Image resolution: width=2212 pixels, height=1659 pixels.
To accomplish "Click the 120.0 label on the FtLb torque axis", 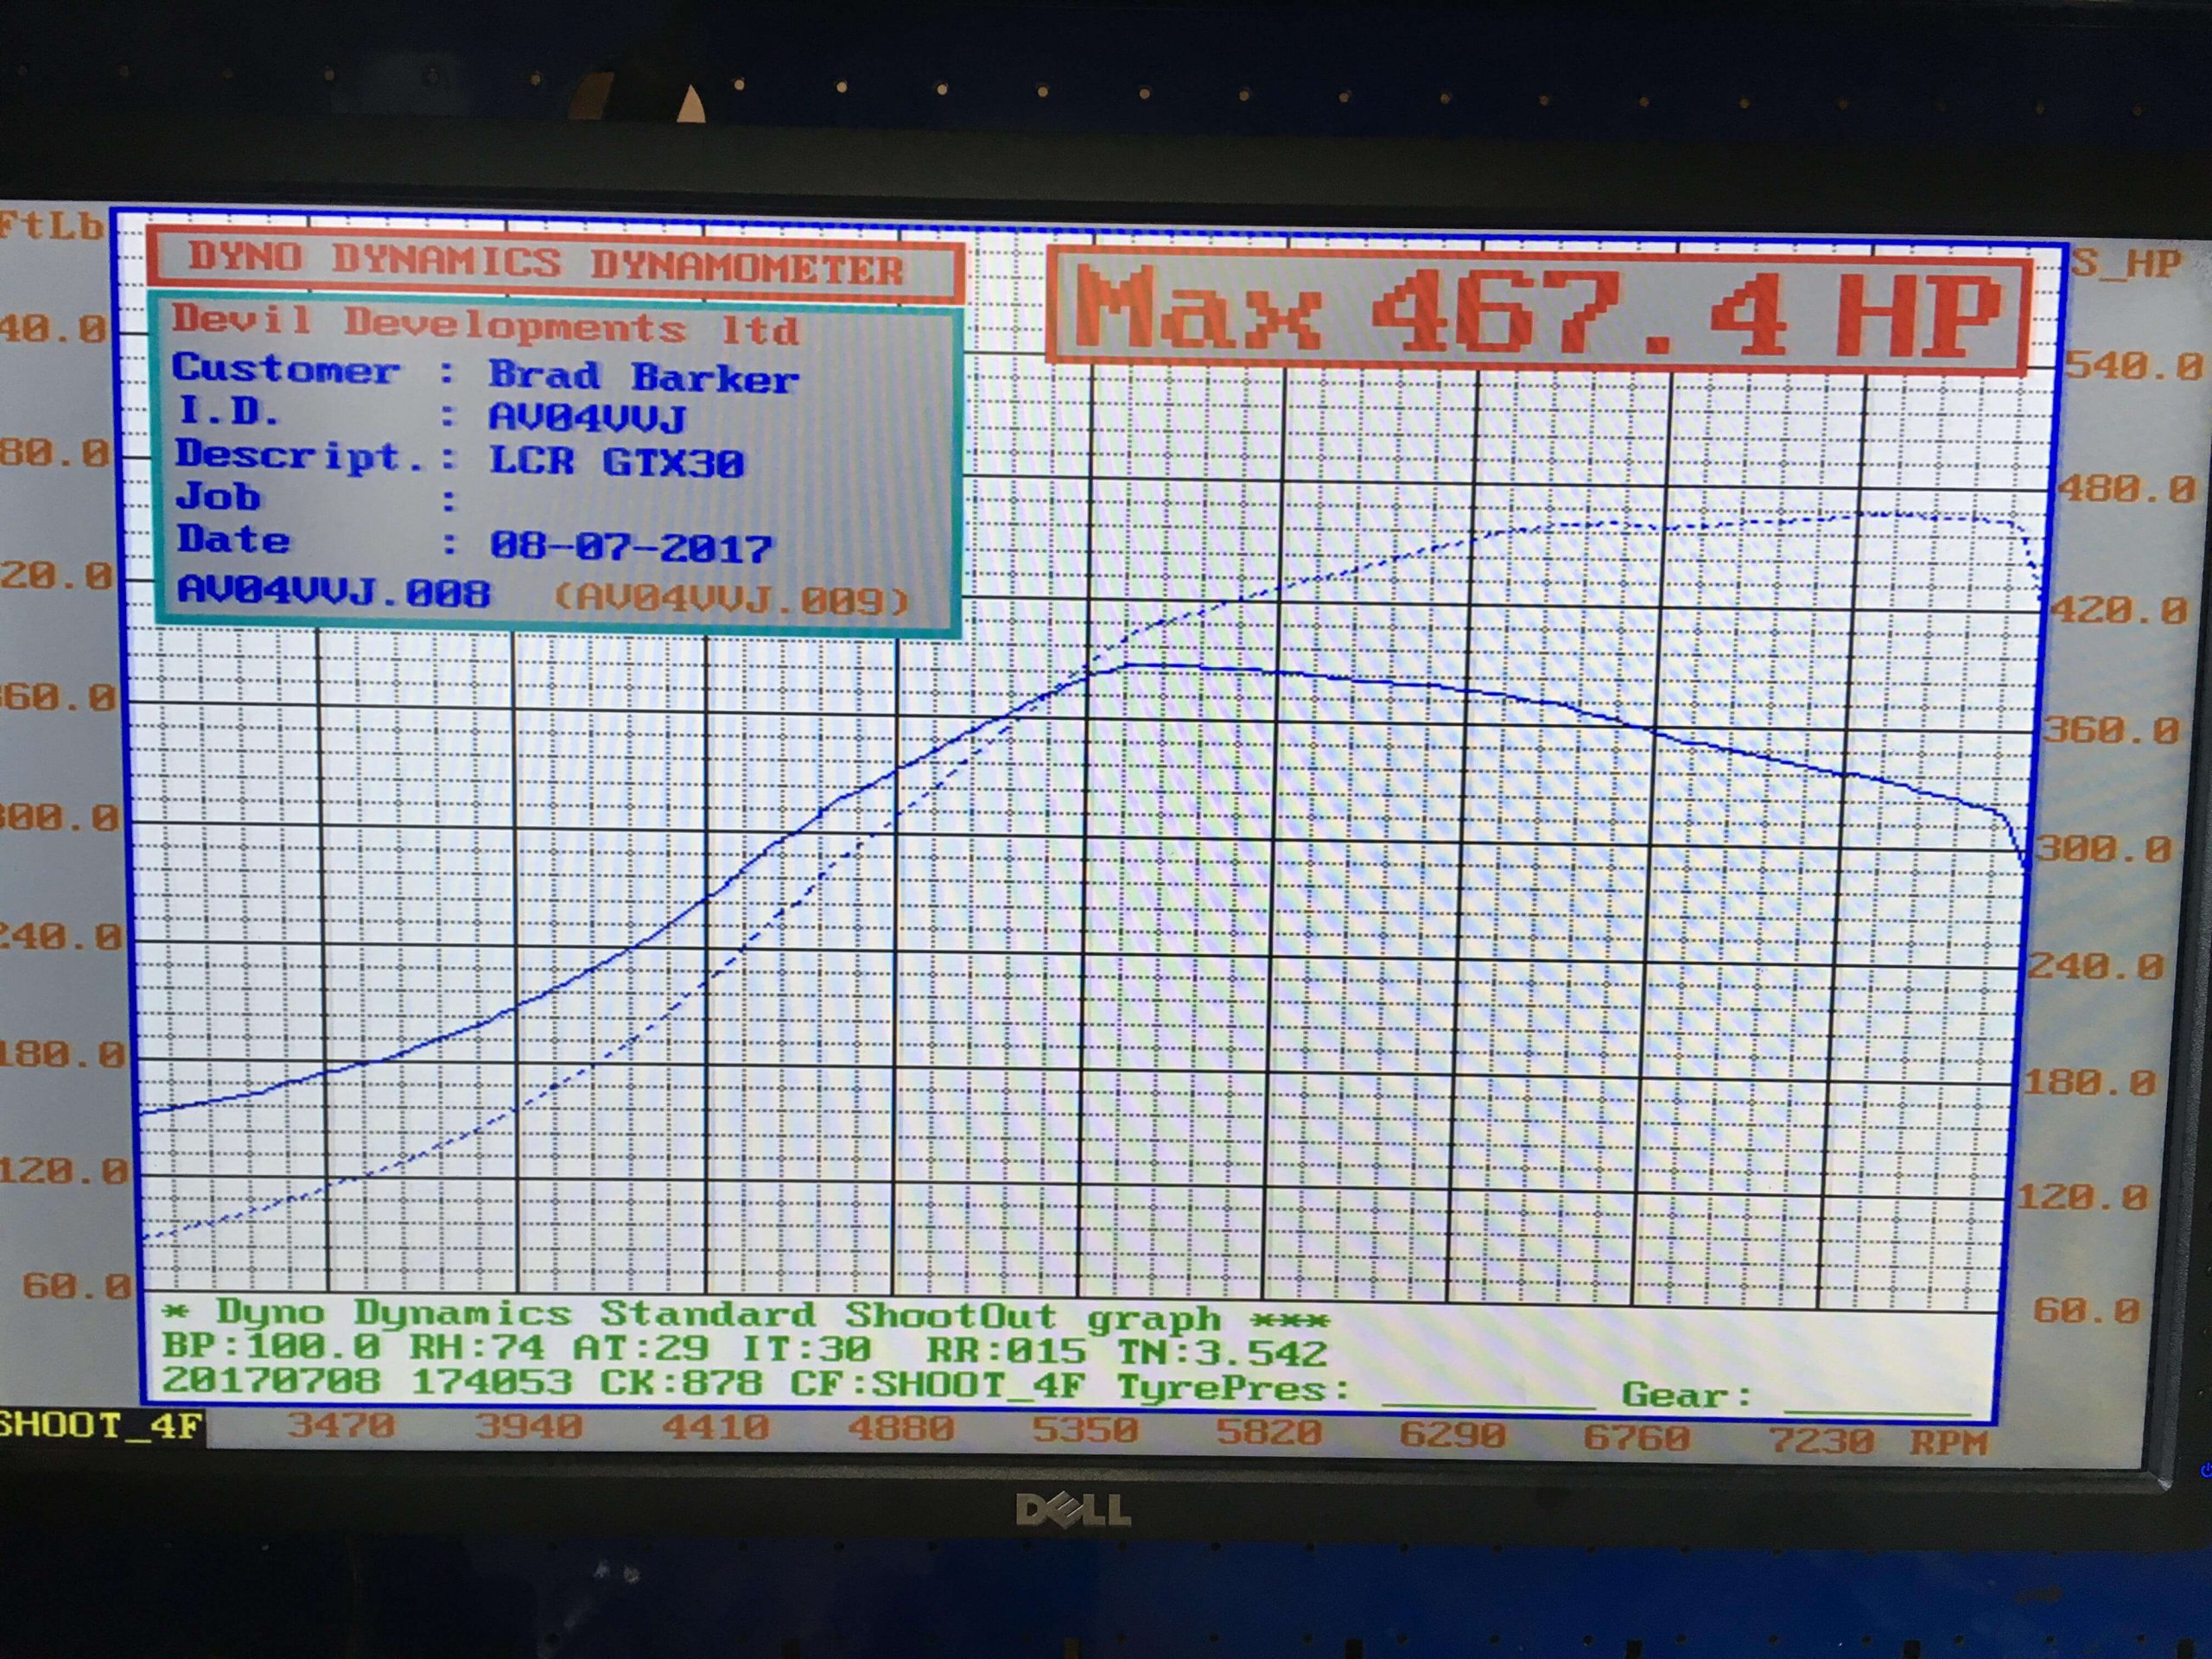I will (65, 1170).
